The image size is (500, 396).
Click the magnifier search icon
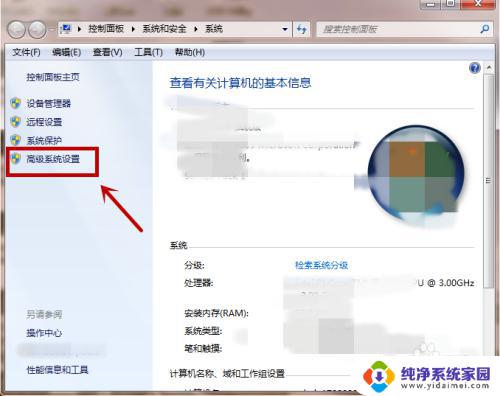(x=485, y=29)
